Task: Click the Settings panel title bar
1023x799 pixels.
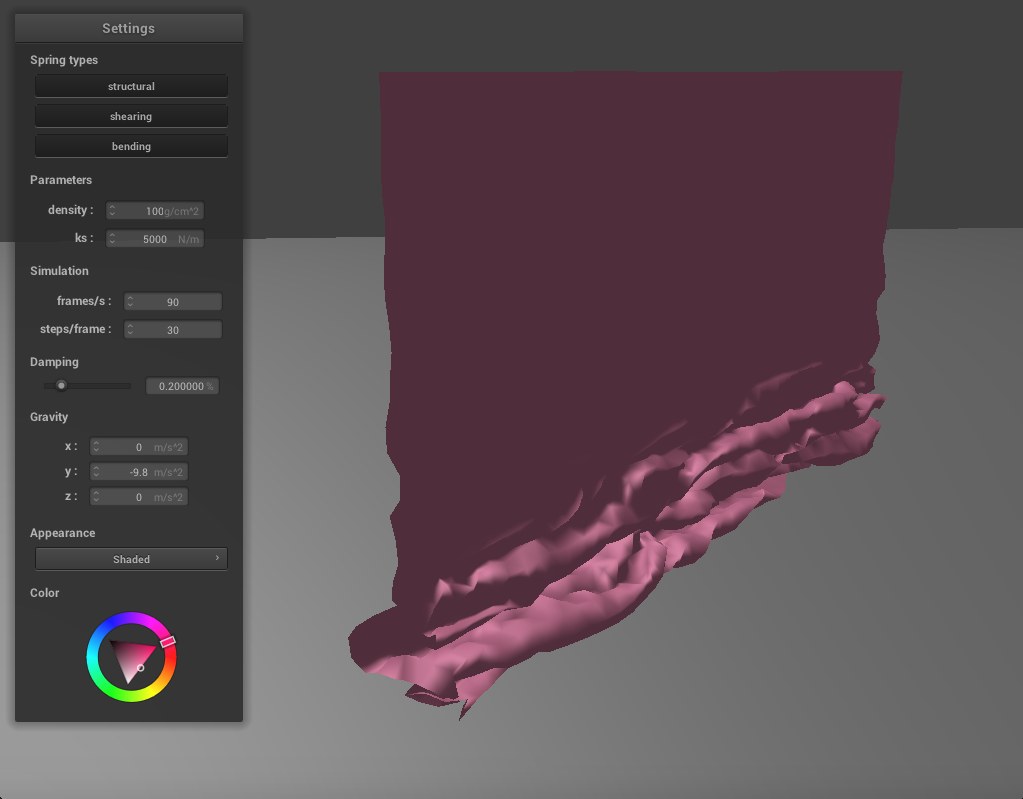Action: point(128,28)
